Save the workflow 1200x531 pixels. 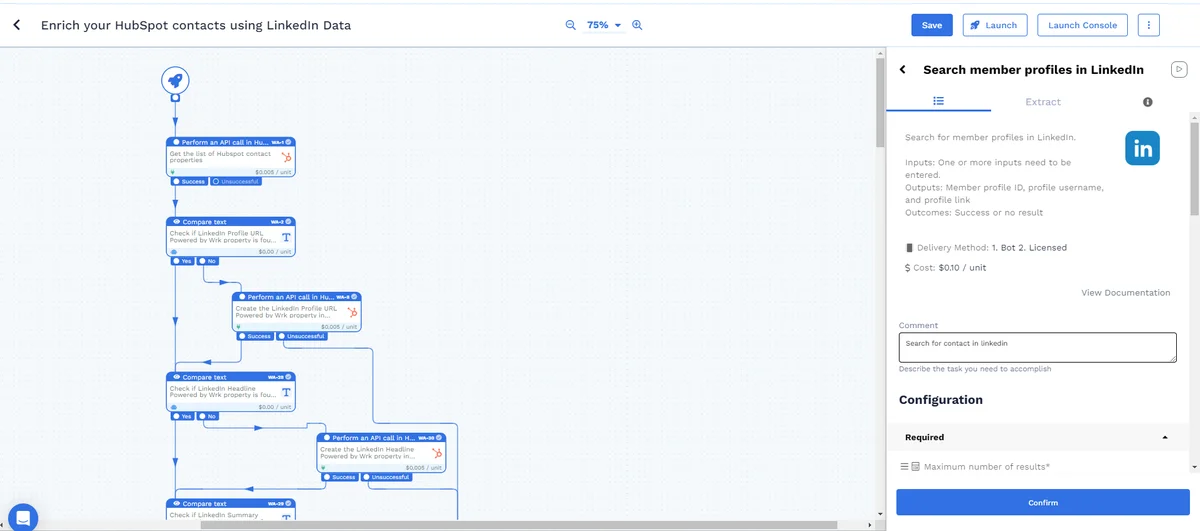point(932,25)
